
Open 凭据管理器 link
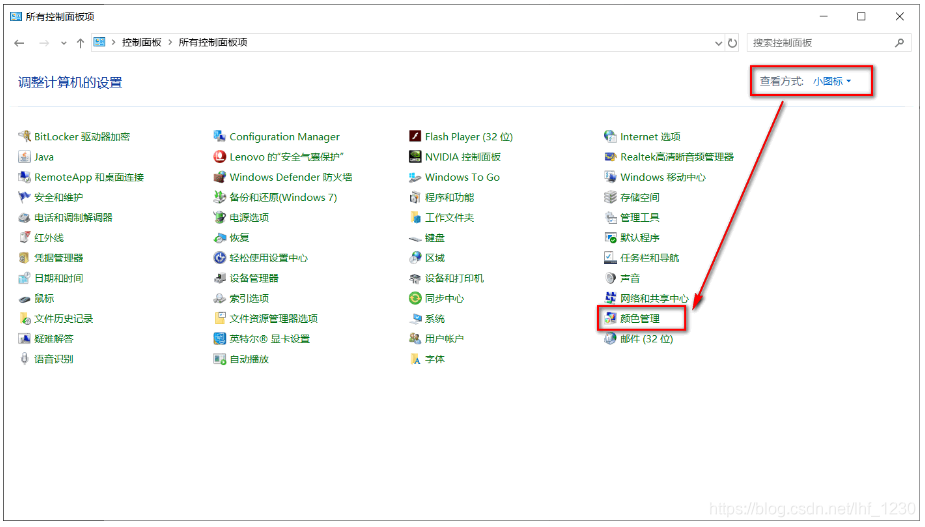[x=58, y=258]
